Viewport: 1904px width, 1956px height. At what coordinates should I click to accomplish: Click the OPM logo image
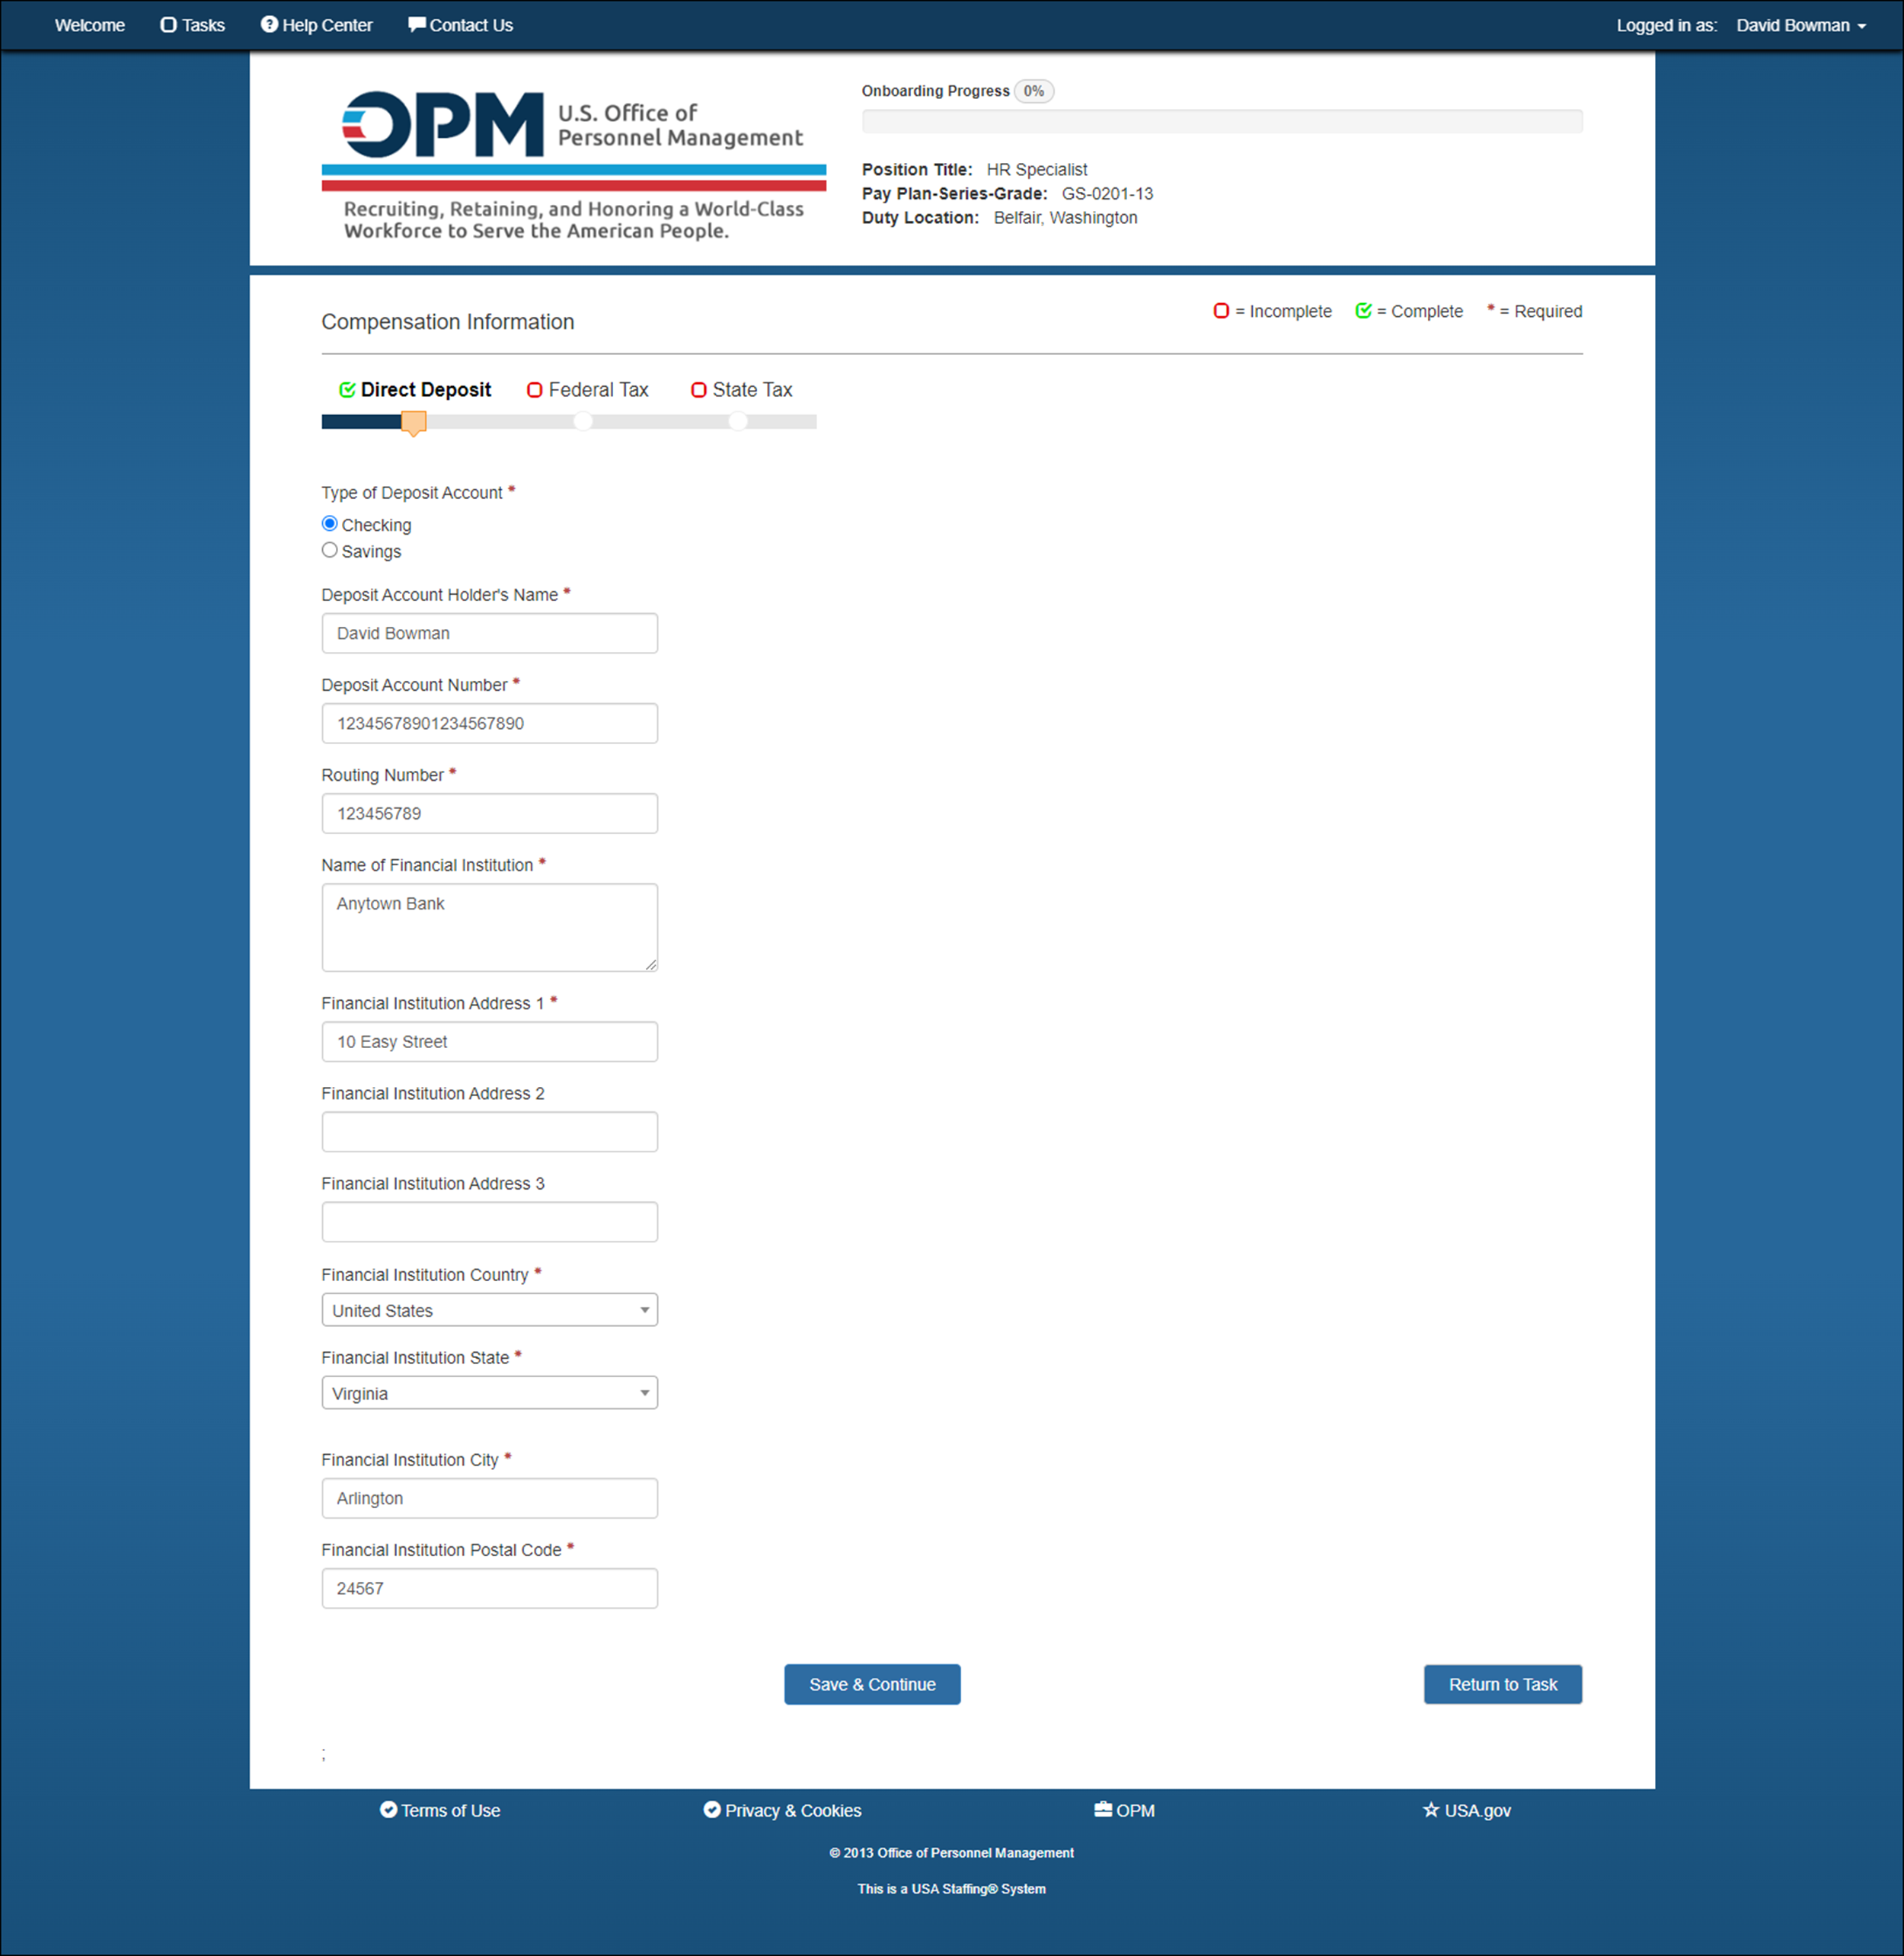(x=574, y=166)
